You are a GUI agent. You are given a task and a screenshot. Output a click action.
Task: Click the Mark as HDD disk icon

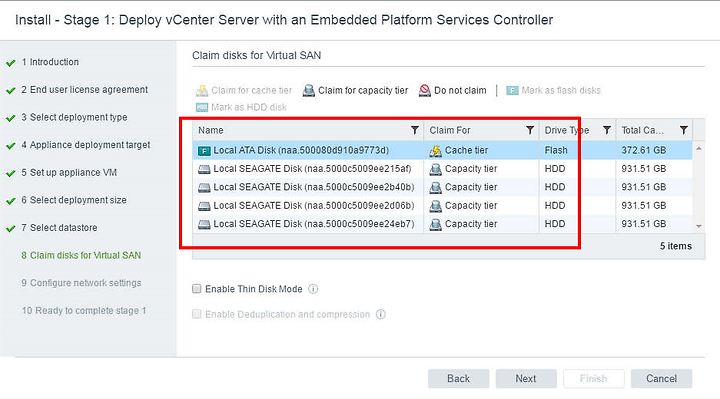click(x=202, y=107)
